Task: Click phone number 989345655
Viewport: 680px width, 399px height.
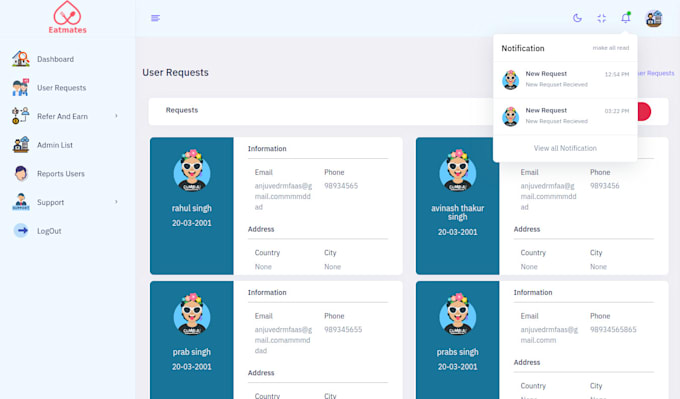Action: (x=343, y=330)
